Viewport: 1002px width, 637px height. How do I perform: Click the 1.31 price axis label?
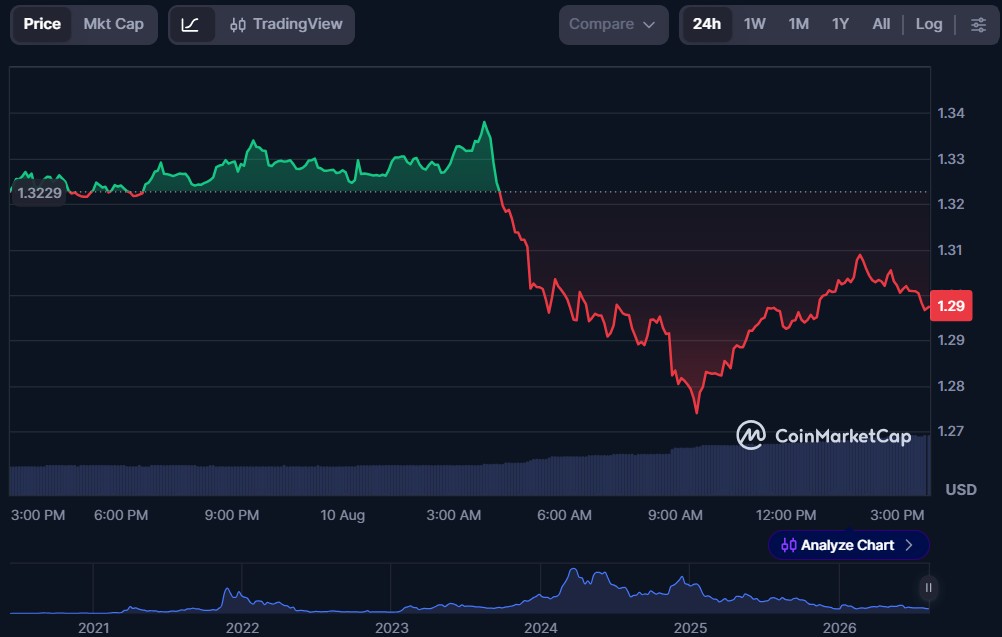(951, 250)
